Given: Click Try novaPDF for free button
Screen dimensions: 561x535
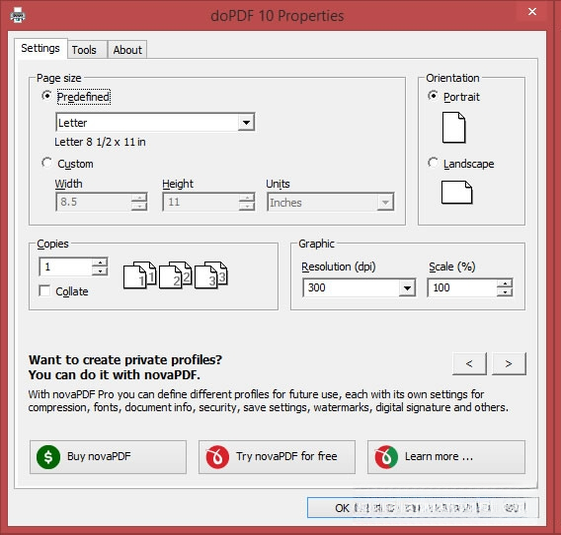Looking at the screenshot, I should pos(277,457).
